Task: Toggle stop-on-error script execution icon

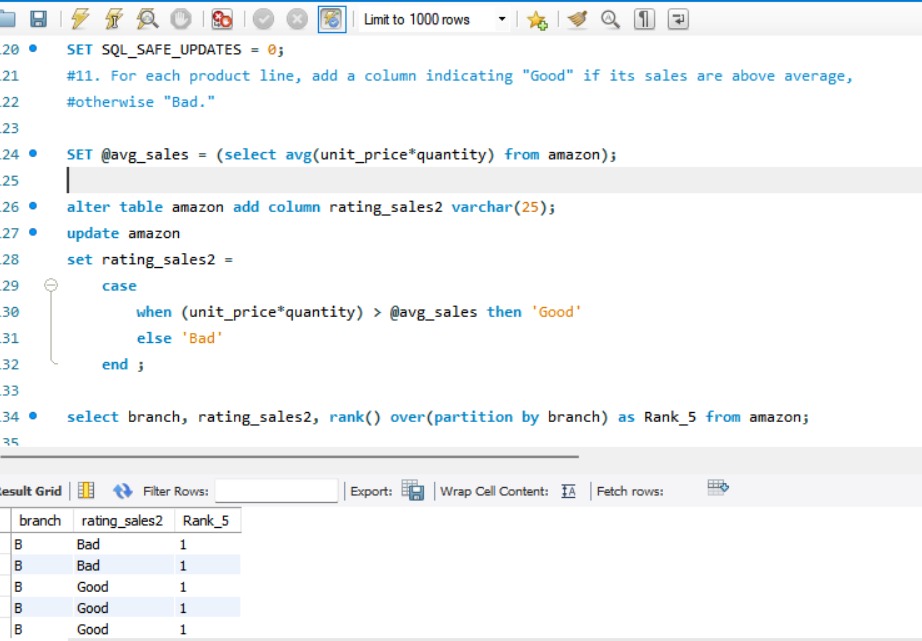Action: (222, 19)
